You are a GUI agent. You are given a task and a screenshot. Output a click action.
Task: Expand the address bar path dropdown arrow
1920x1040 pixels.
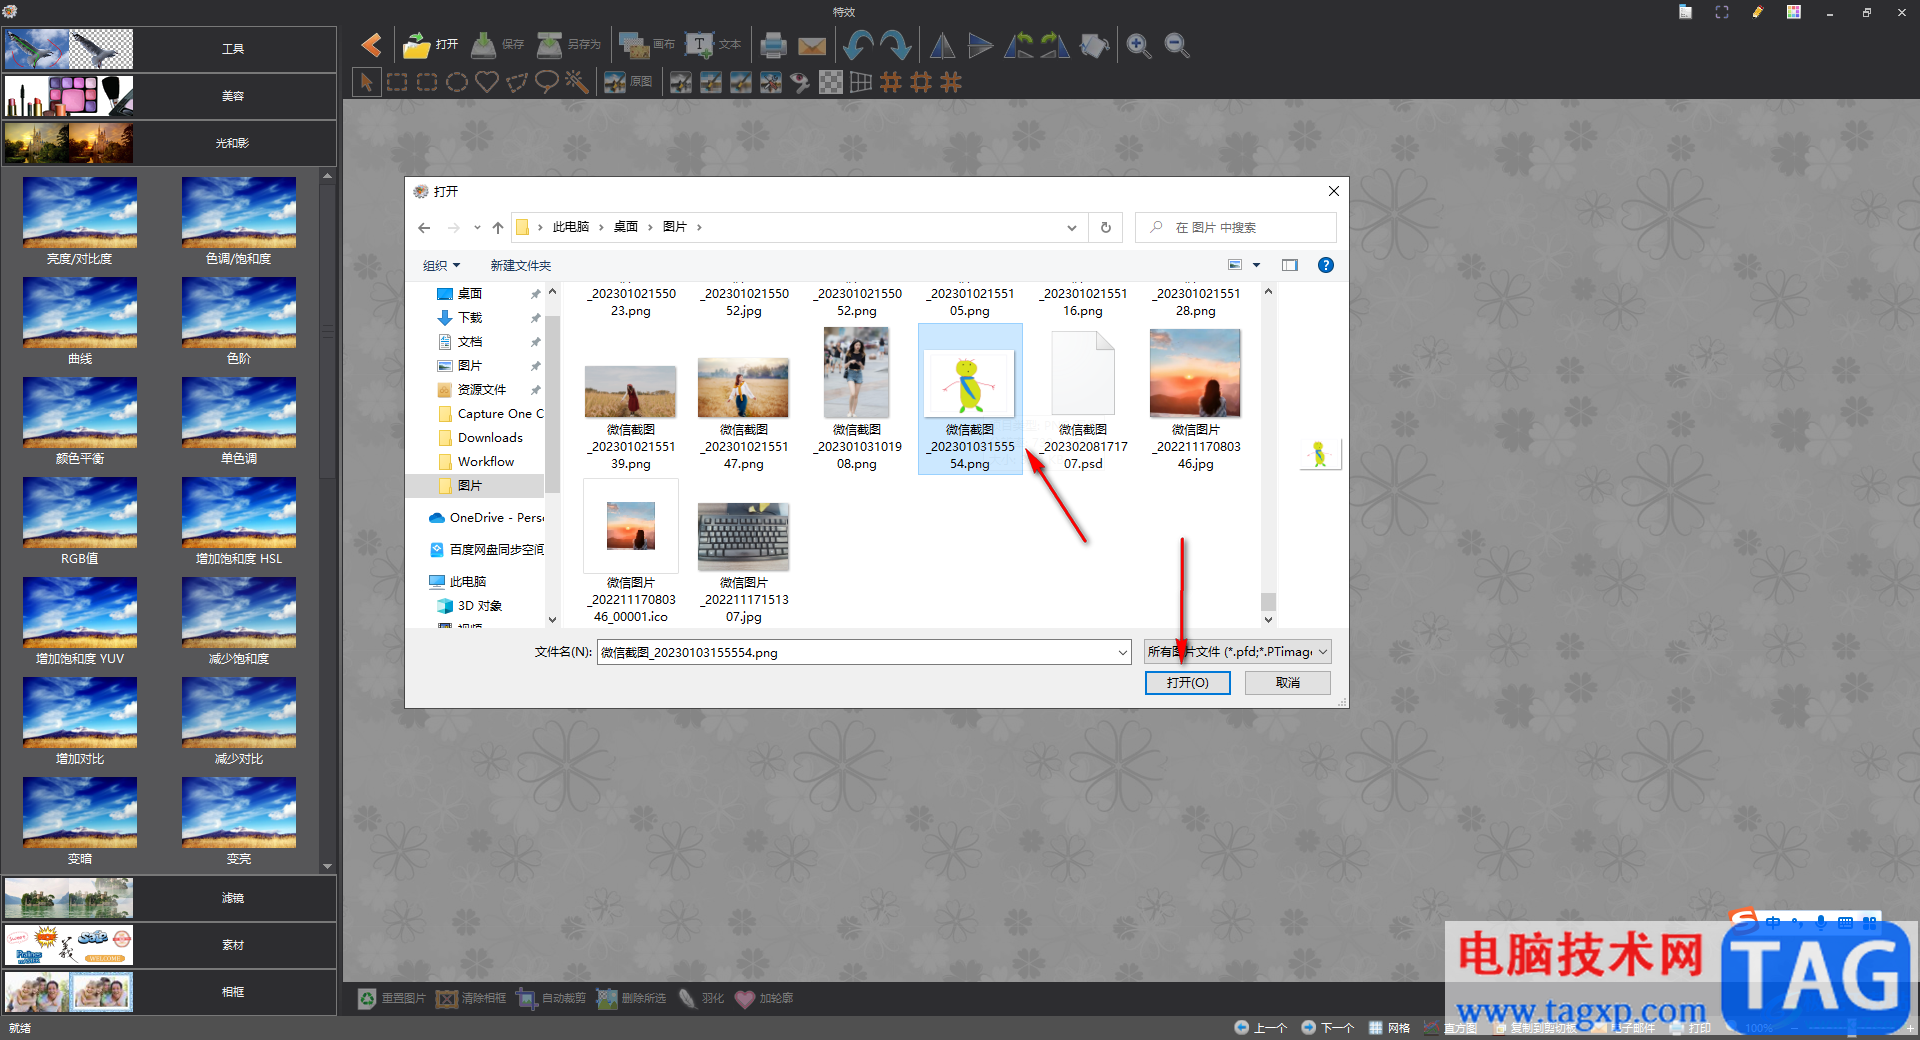point(1071,227)
